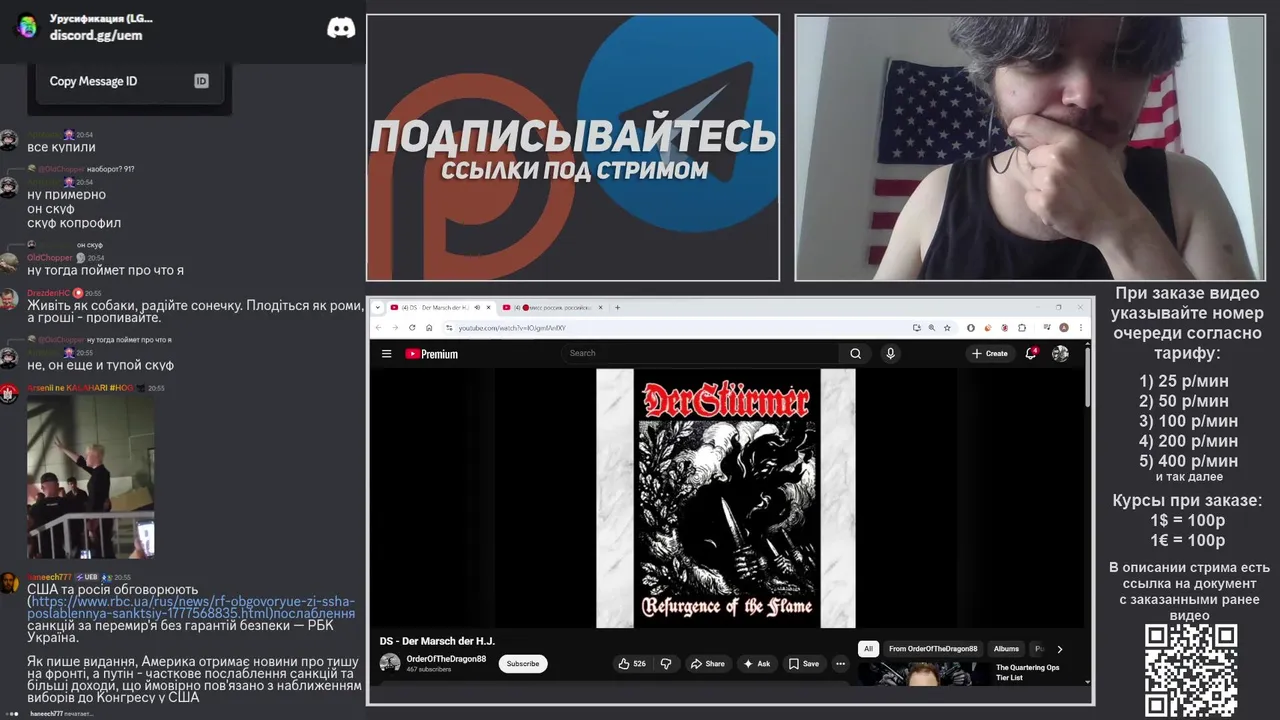Image resolution: width=1280 pixels, height=720 pixels.
Task: Choose Copy Message ID context menu entry
Action: point(129,81)
